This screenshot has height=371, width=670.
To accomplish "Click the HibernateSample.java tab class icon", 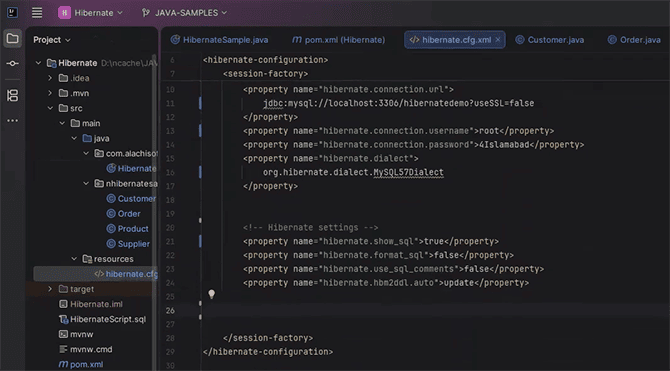I will point(175,40).
